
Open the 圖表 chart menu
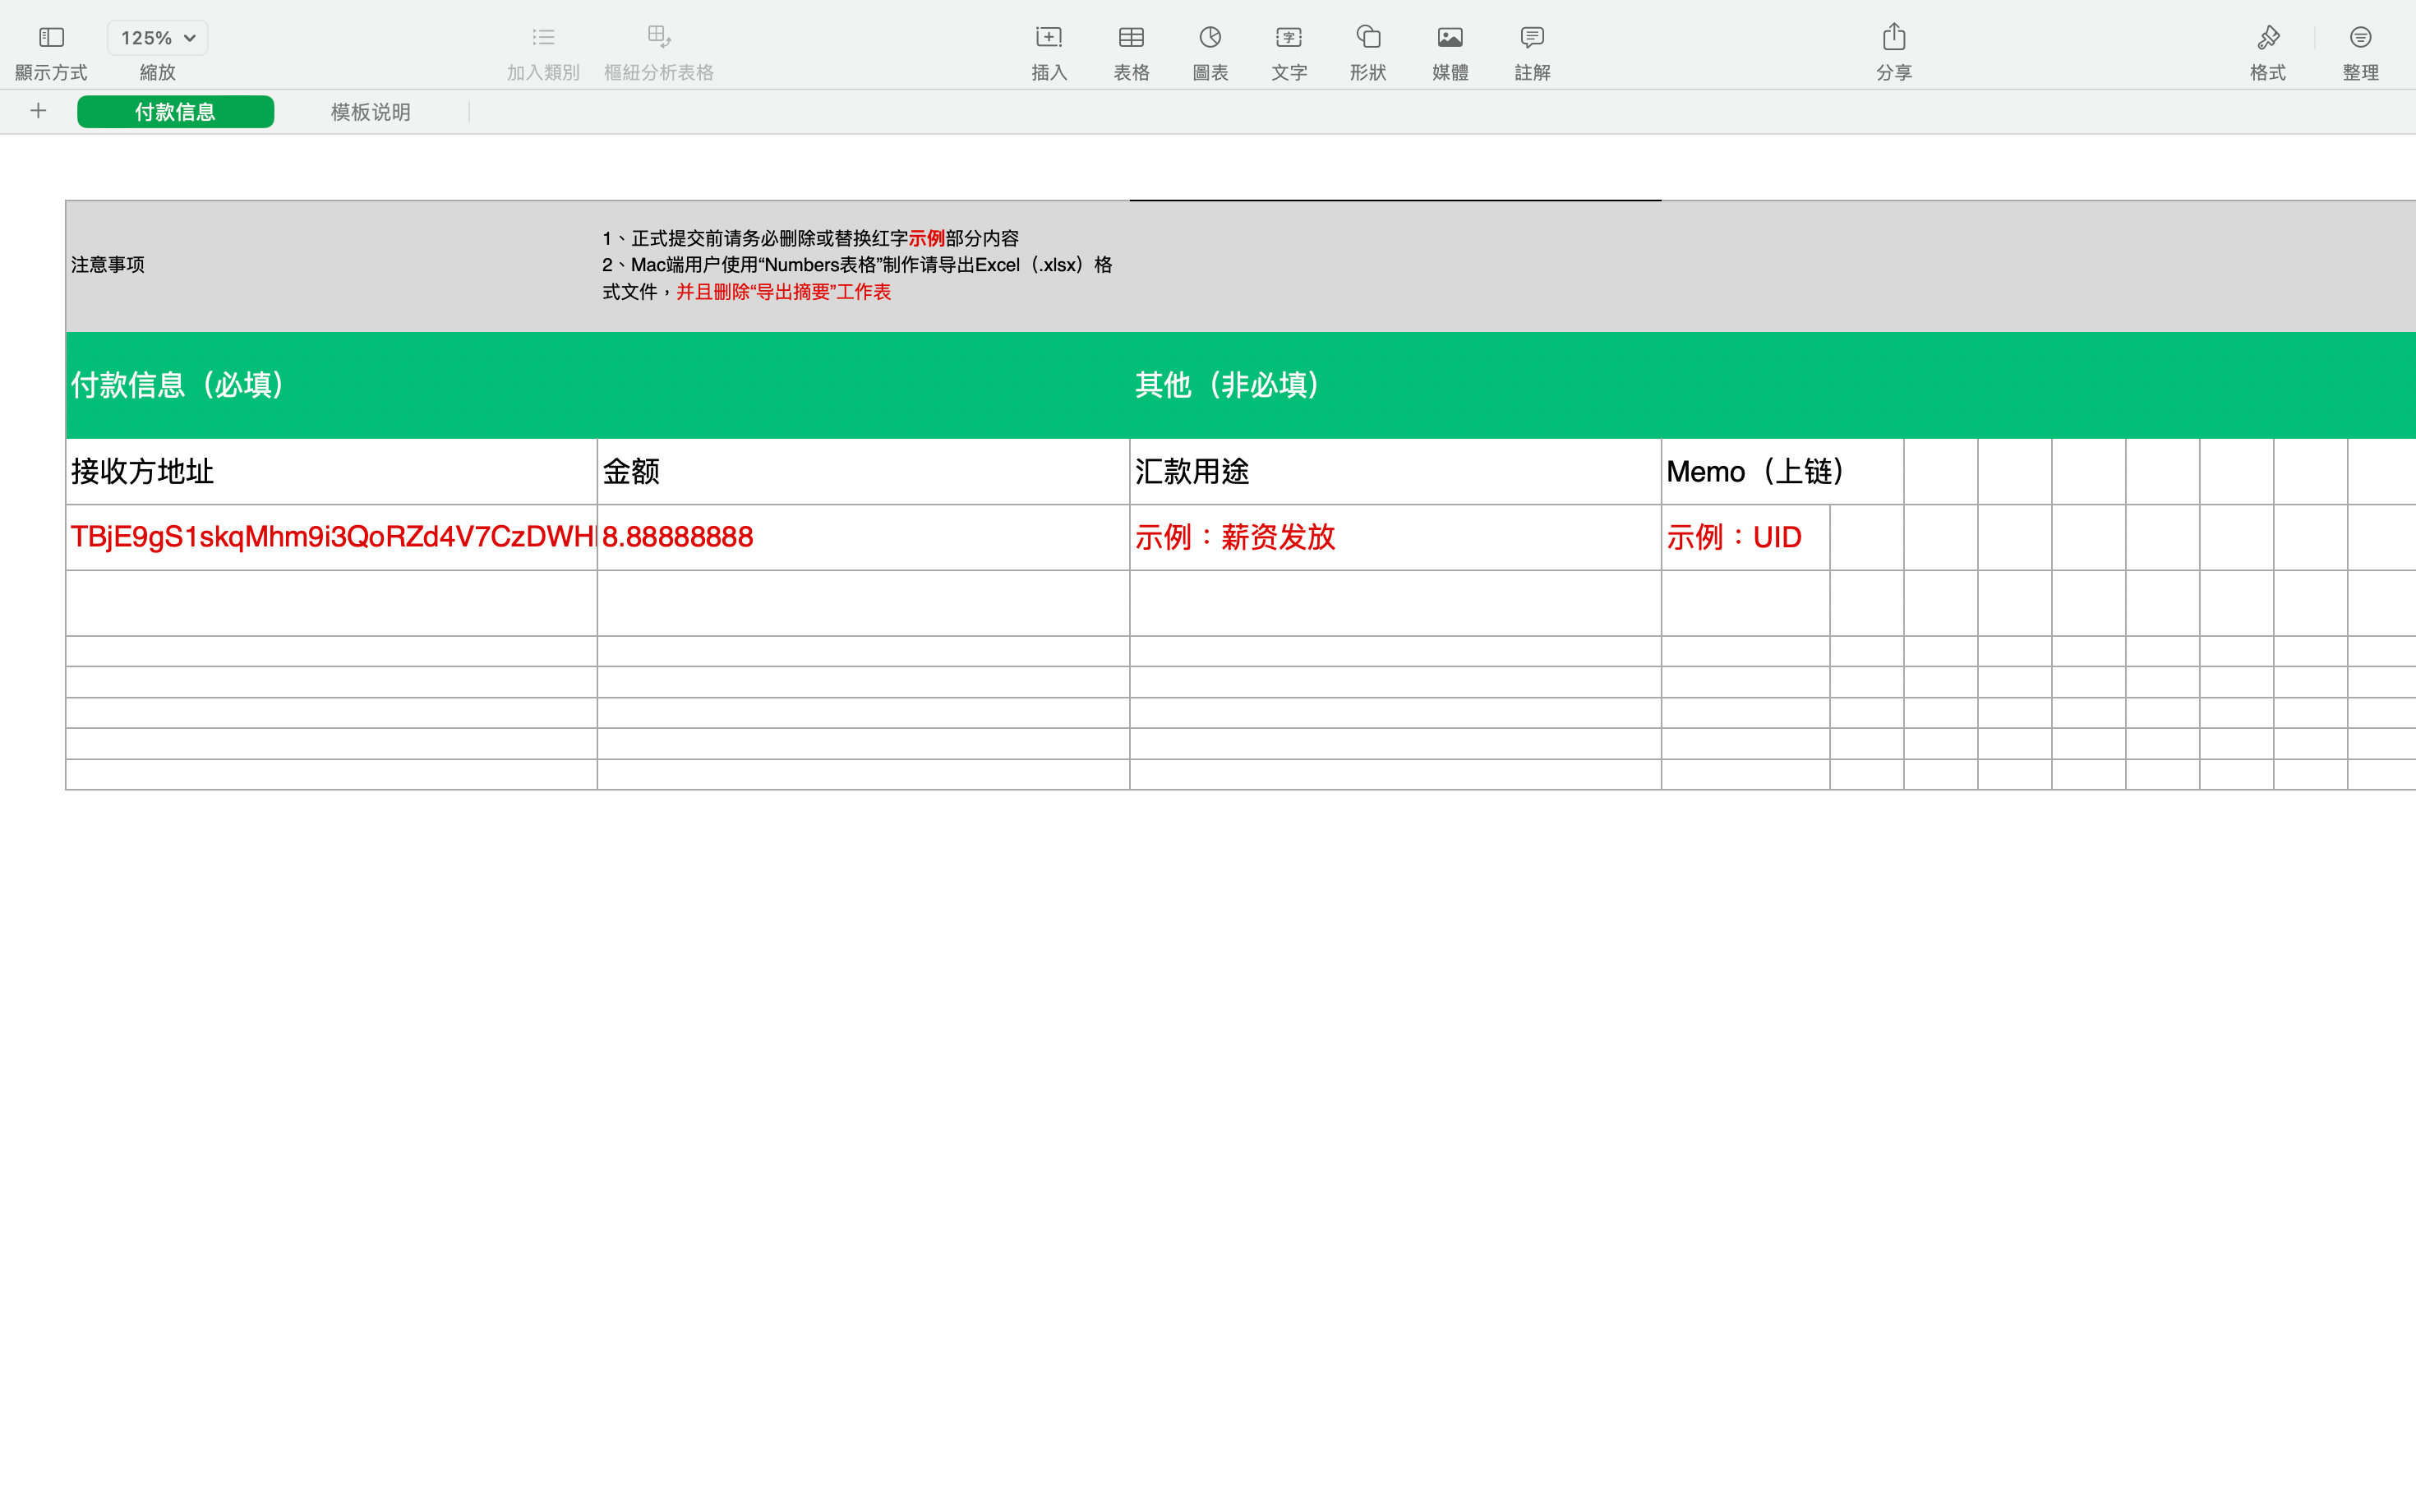[x=1210, y=38]
